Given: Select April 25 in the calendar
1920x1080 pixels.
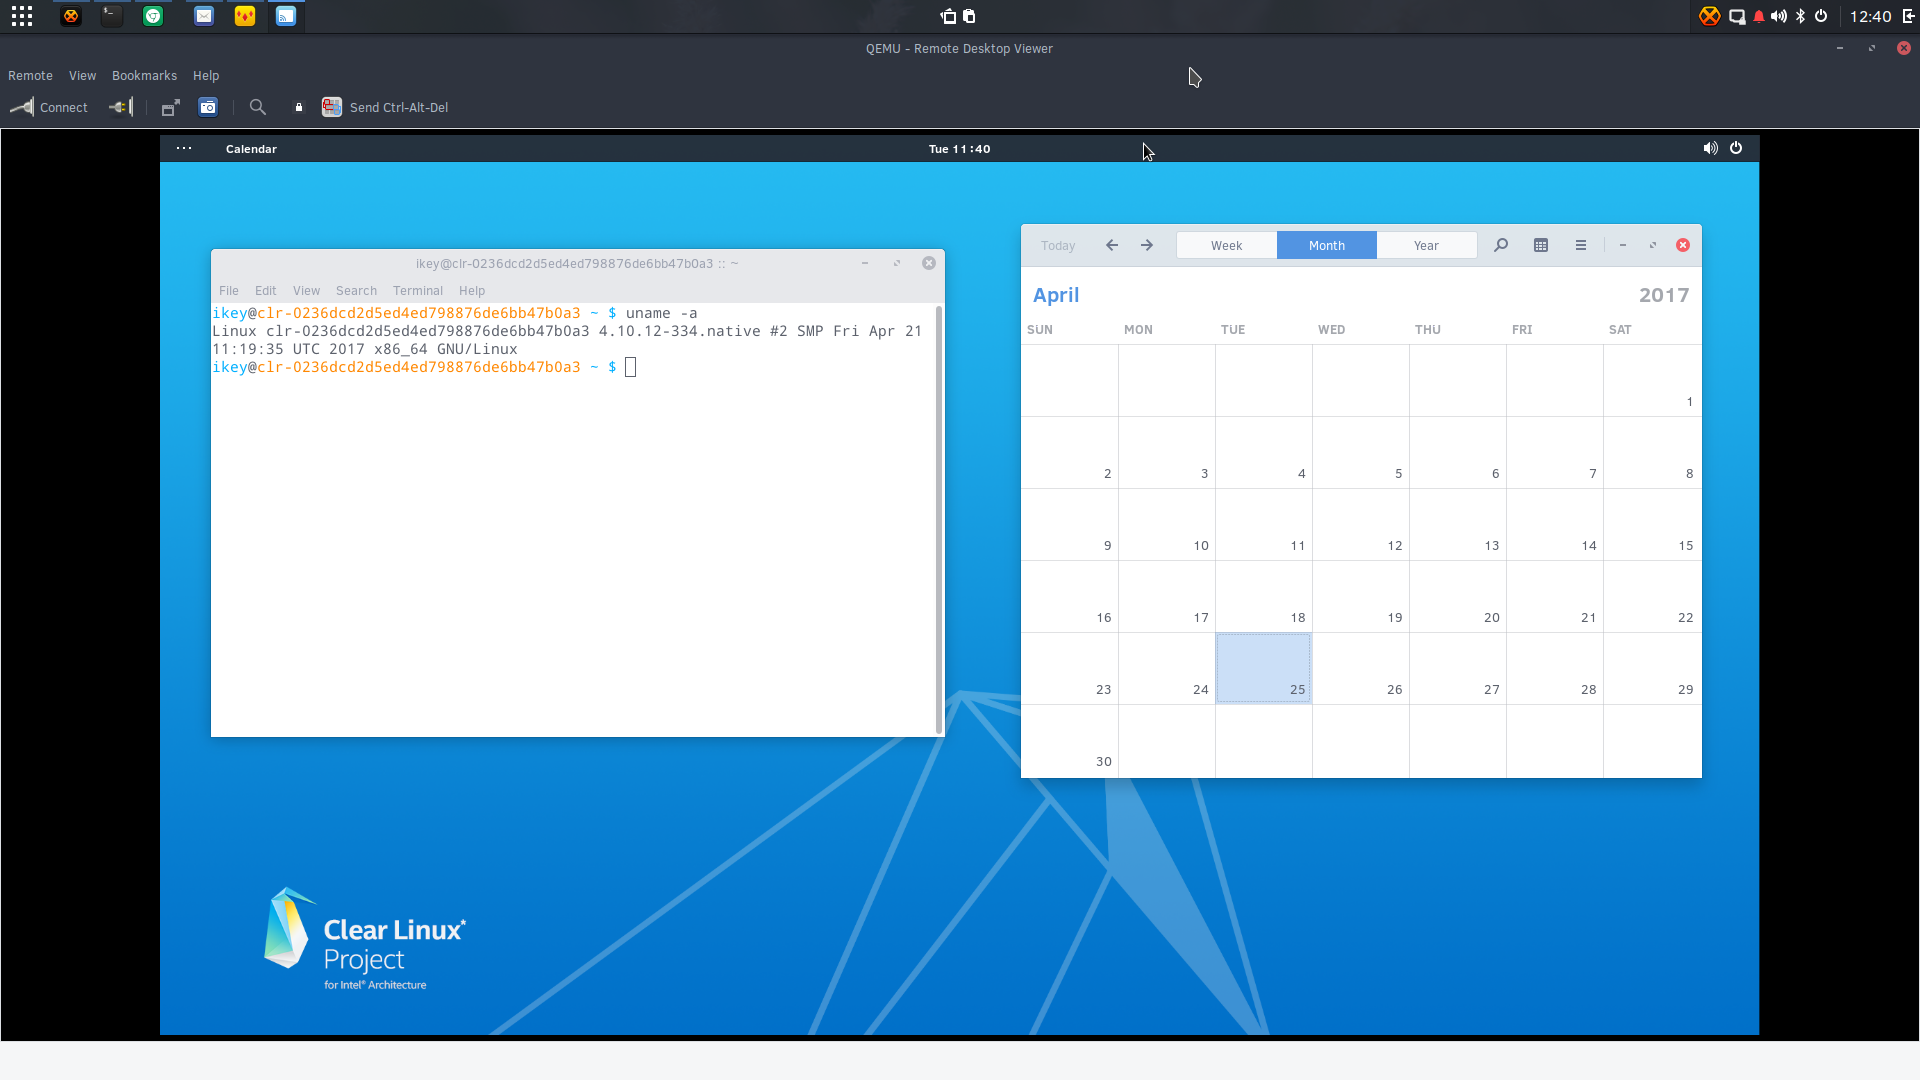Looking at the screenshot, I should click(x=1264, y=668).
